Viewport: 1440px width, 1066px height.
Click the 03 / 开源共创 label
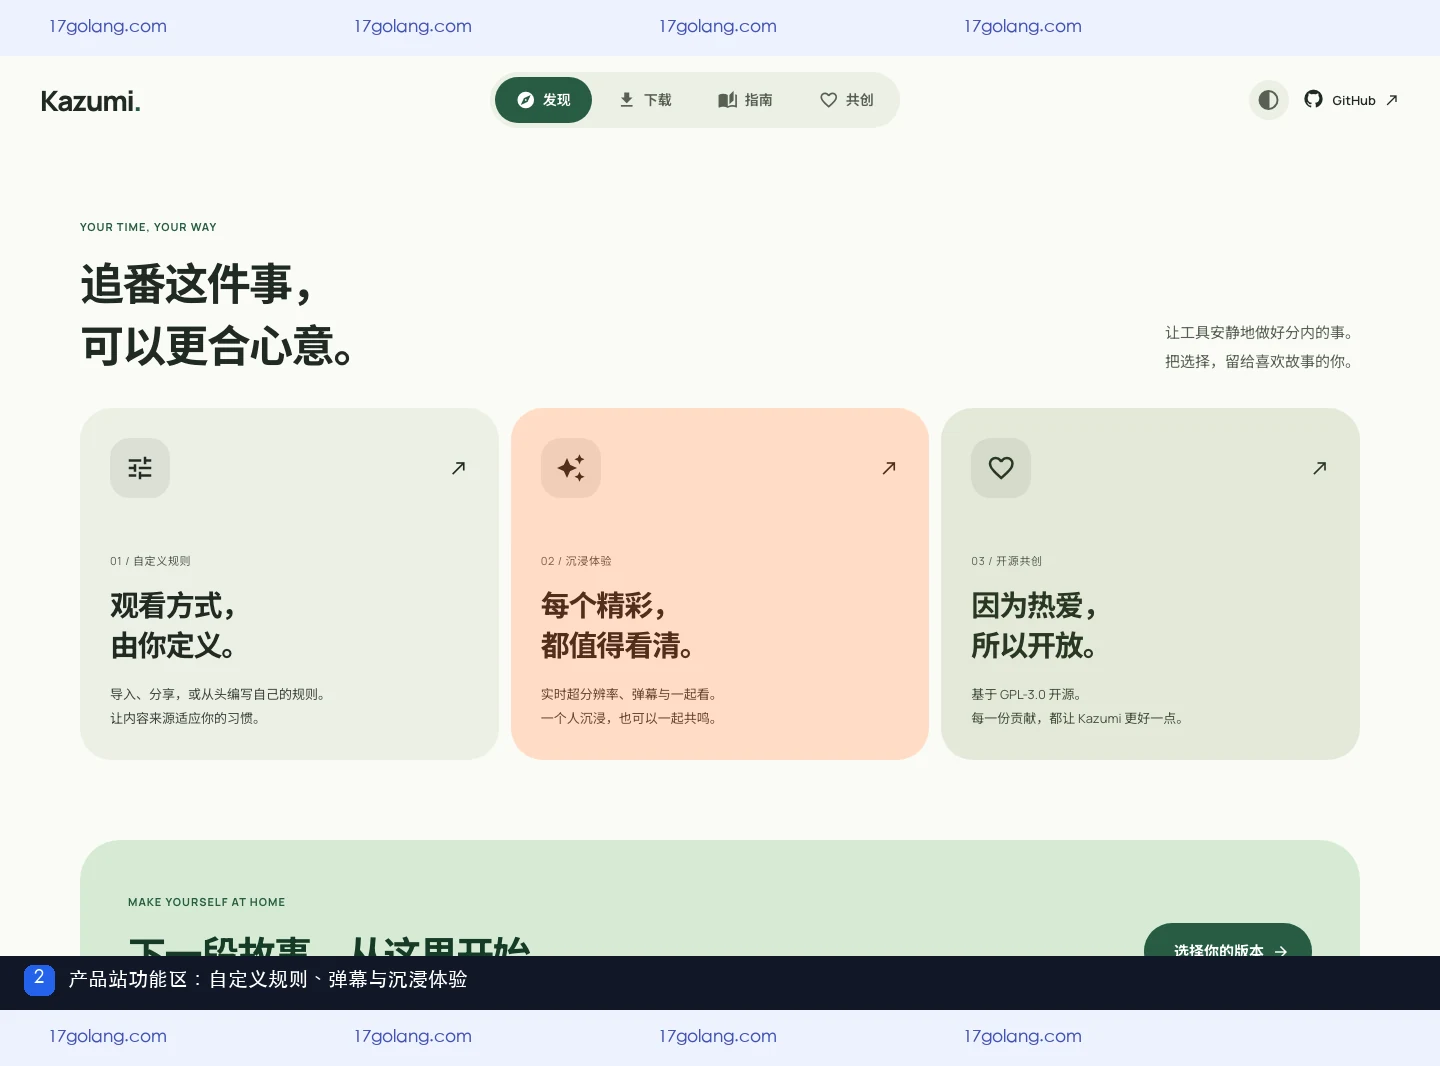1006,561
